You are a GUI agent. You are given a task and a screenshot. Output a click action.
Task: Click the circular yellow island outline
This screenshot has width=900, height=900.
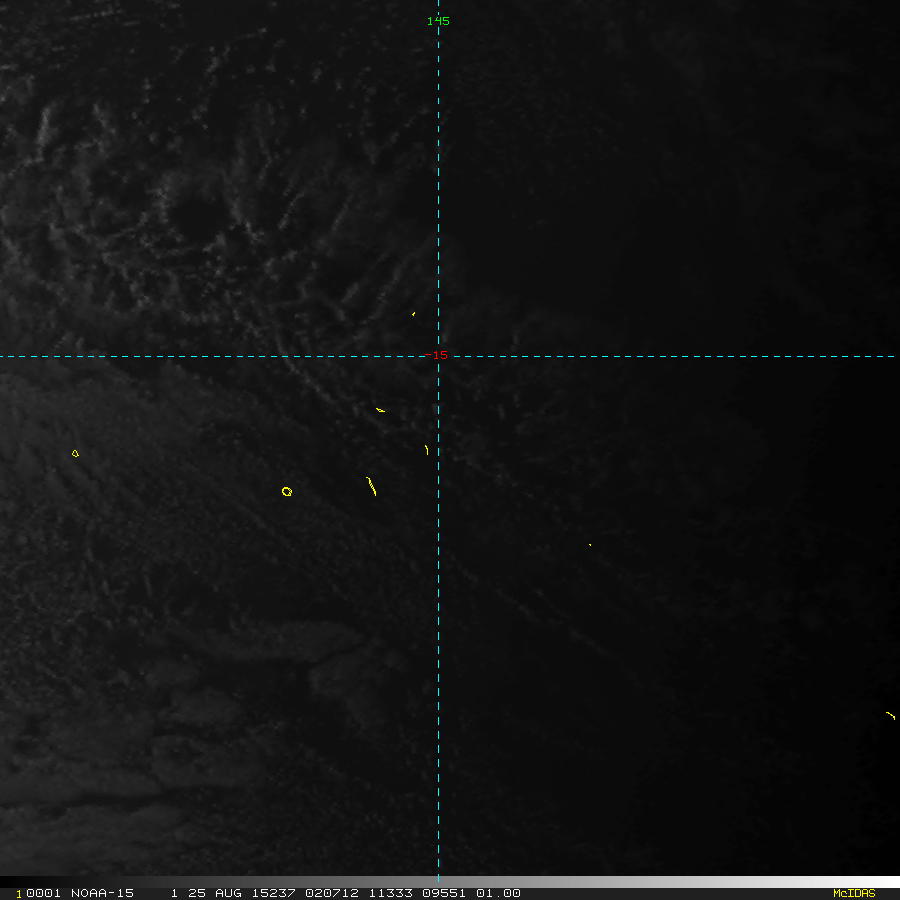pos(287,491)
